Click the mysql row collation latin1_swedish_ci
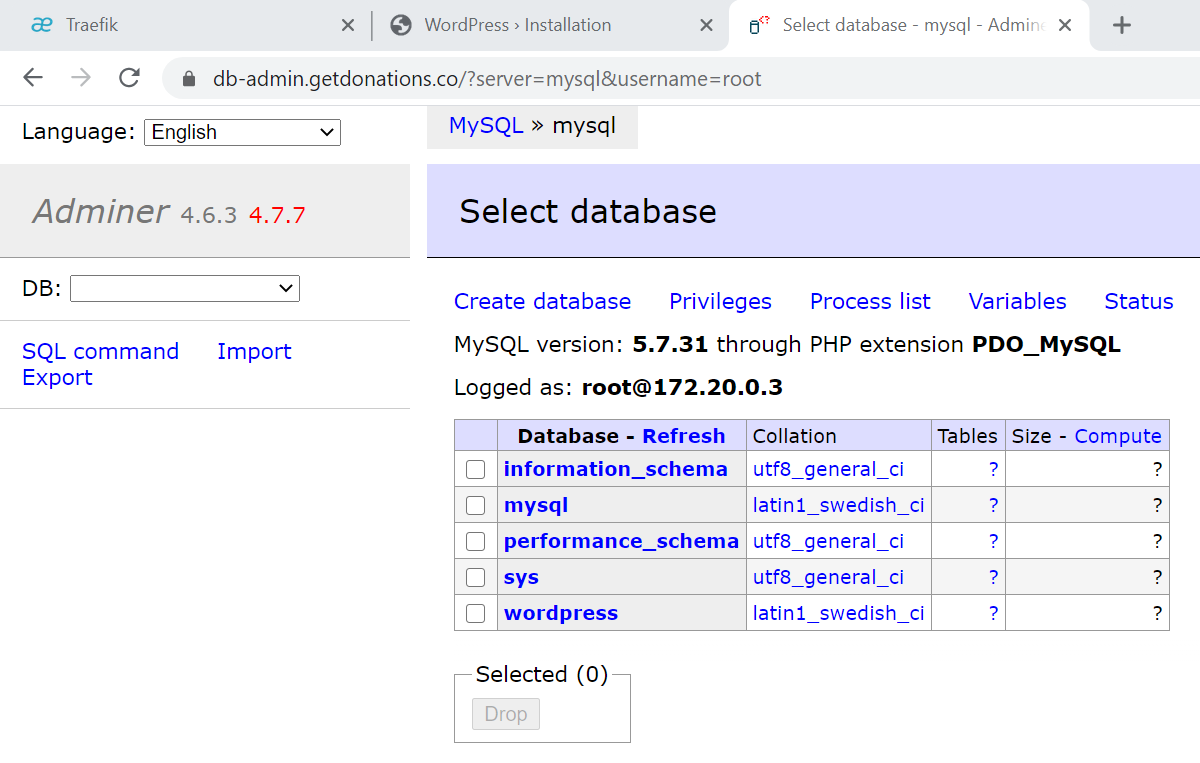 [x=839, y=505]
